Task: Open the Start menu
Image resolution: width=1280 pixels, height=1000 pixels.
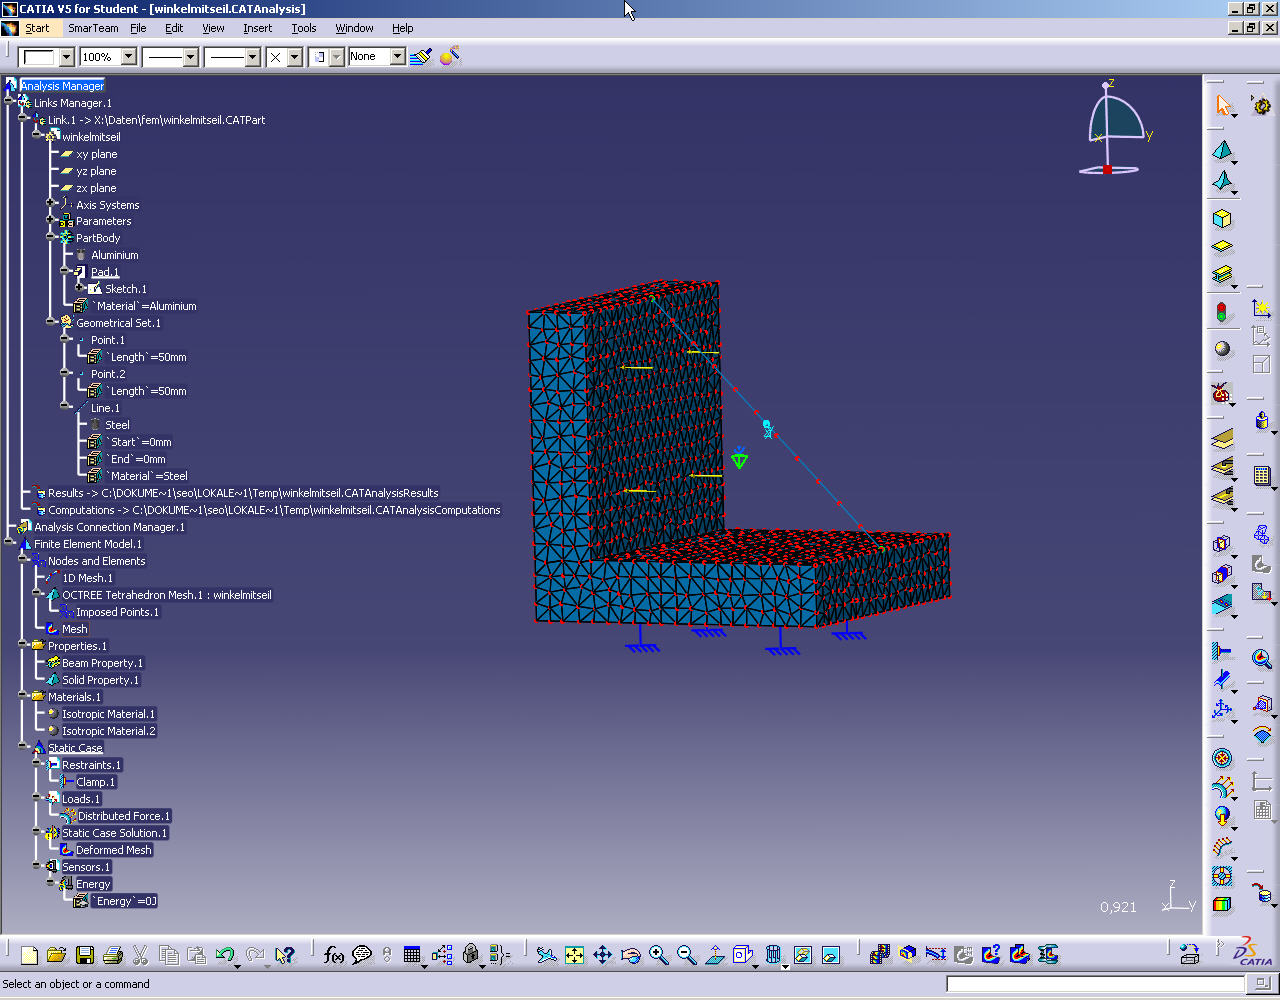Action: (37, 28)
